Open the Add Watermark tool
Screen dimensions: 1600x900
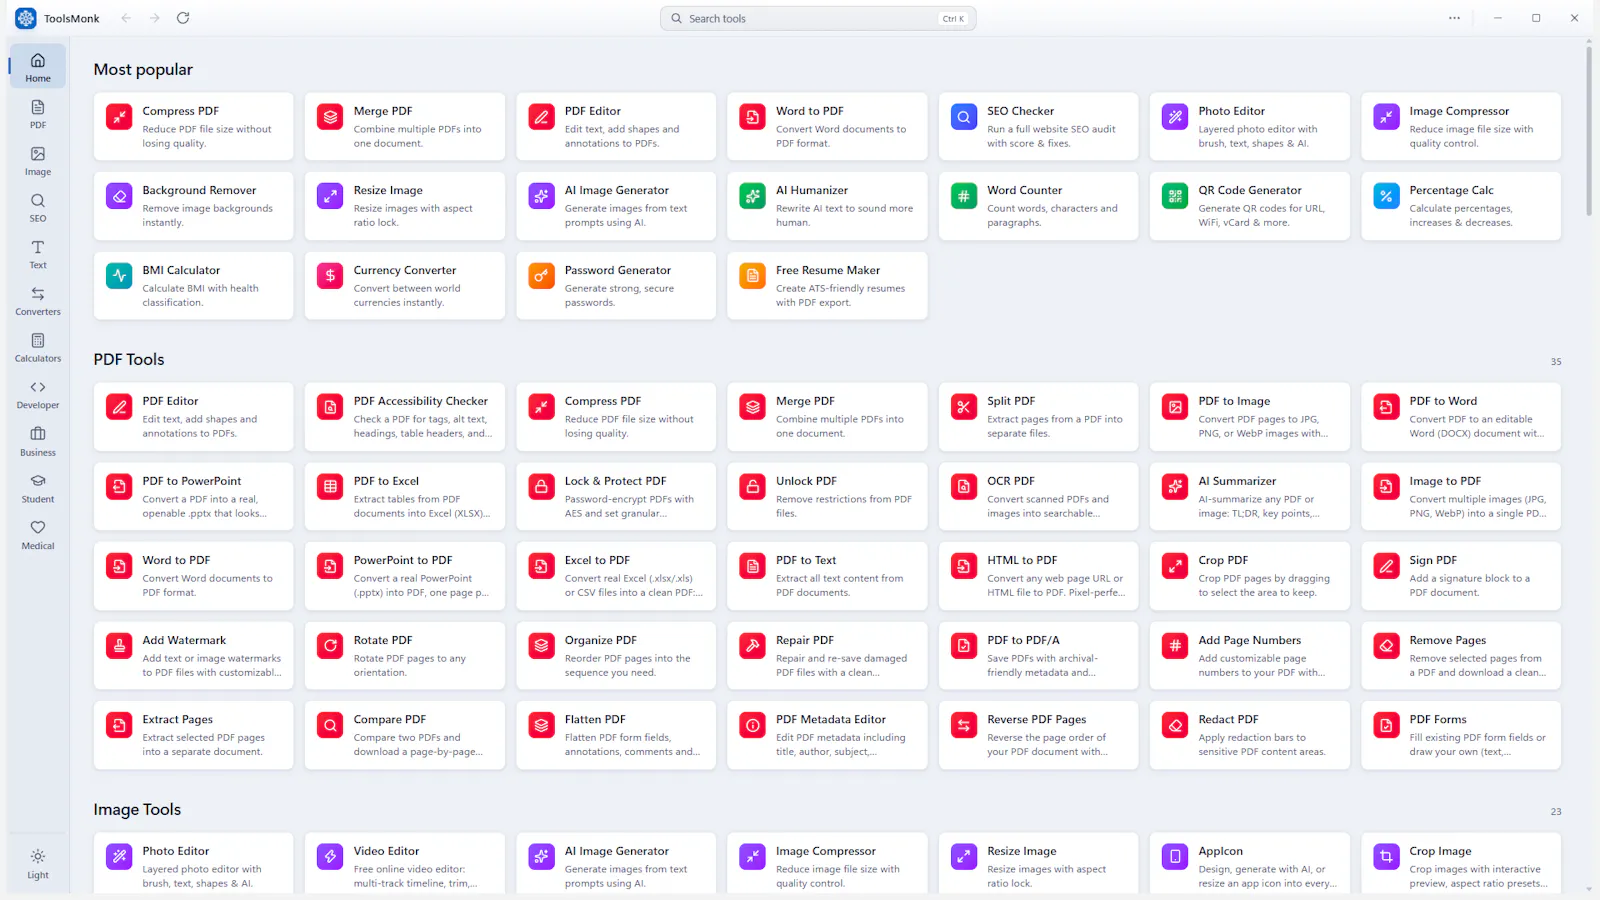(193, 656)
